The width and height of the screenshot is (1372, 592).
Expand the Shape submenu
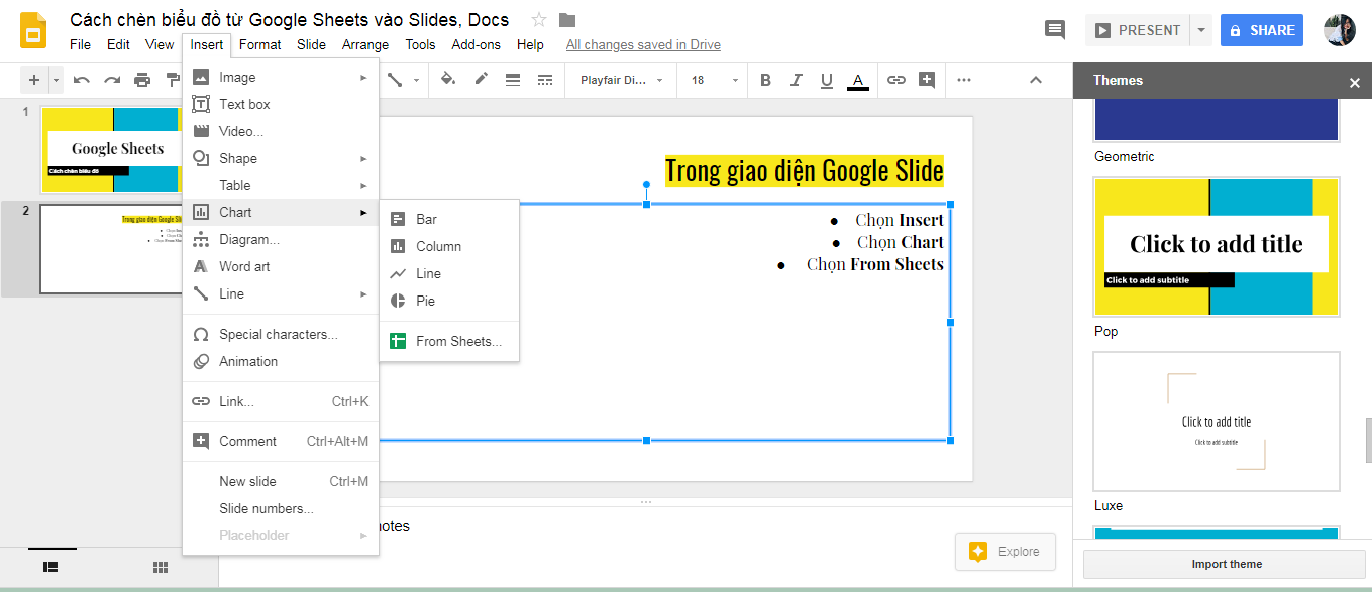[x=281, y=158]
